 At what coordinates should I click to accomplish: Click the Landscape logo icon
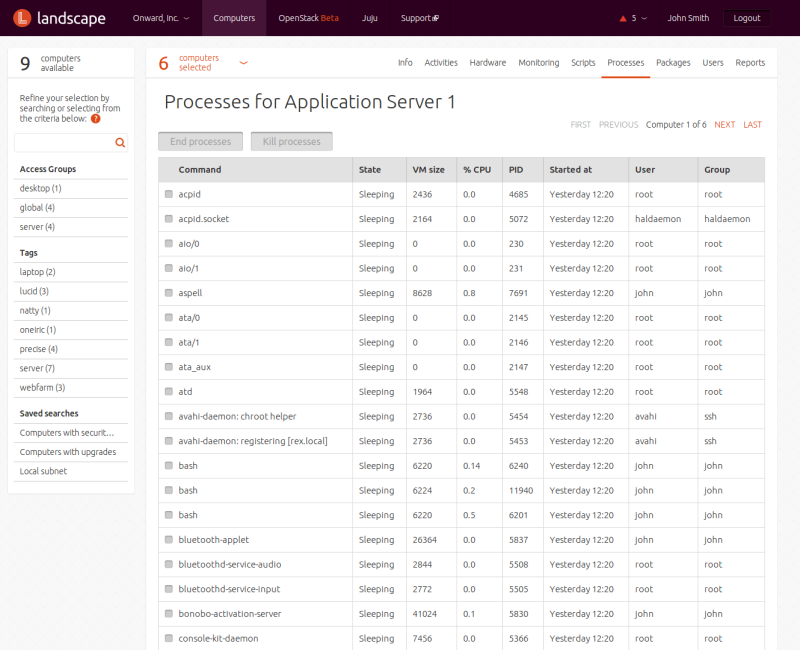click(x=20, y=18)
